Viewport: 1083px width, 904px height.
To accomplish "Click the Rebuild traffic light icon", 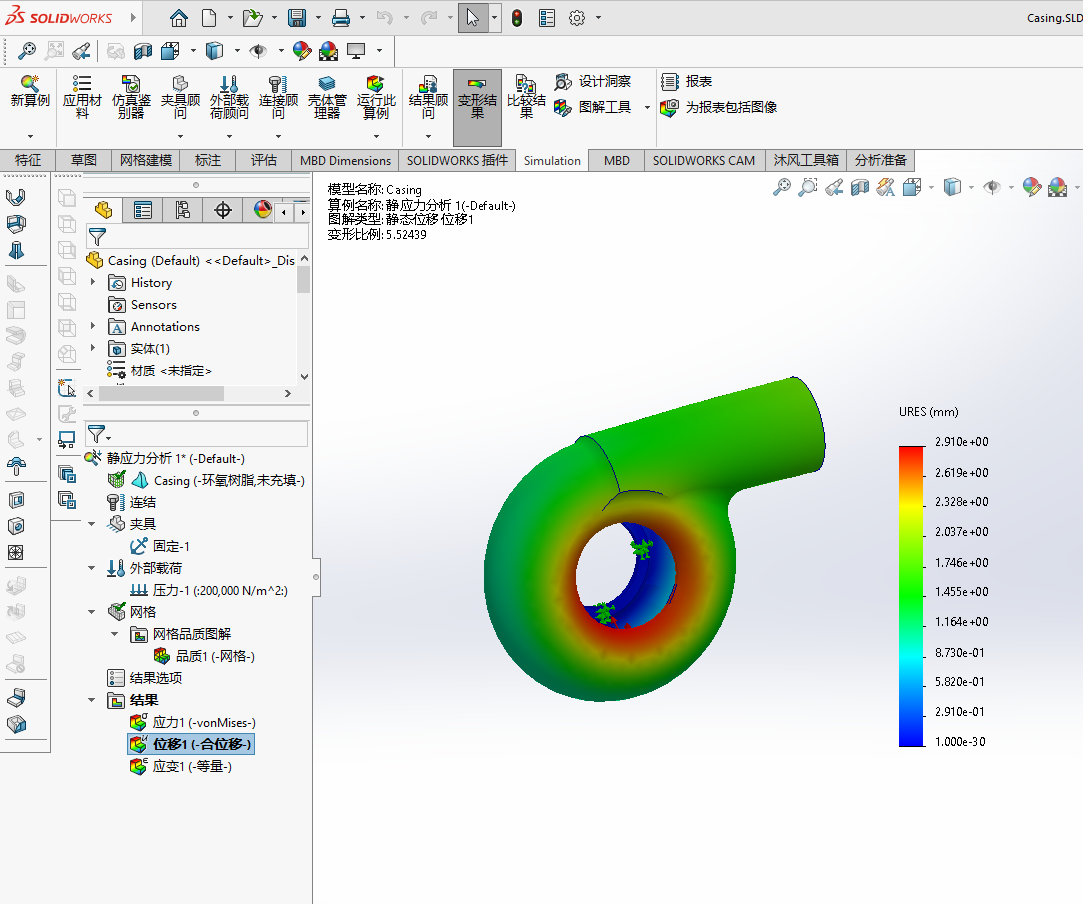I will (x=517, y=18).
